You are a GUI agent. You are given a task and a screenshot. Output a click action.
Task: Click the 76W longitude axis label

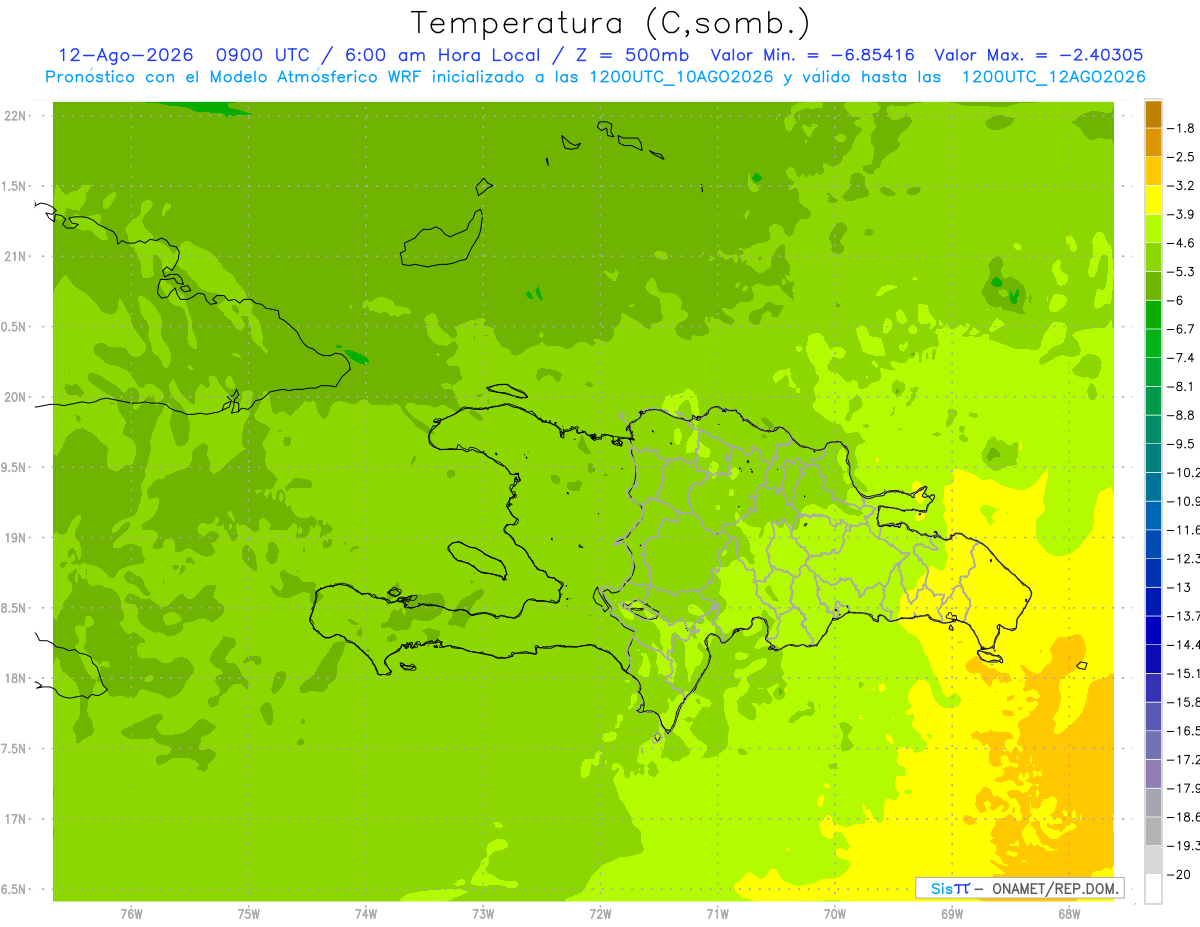(x=131, y=913)
